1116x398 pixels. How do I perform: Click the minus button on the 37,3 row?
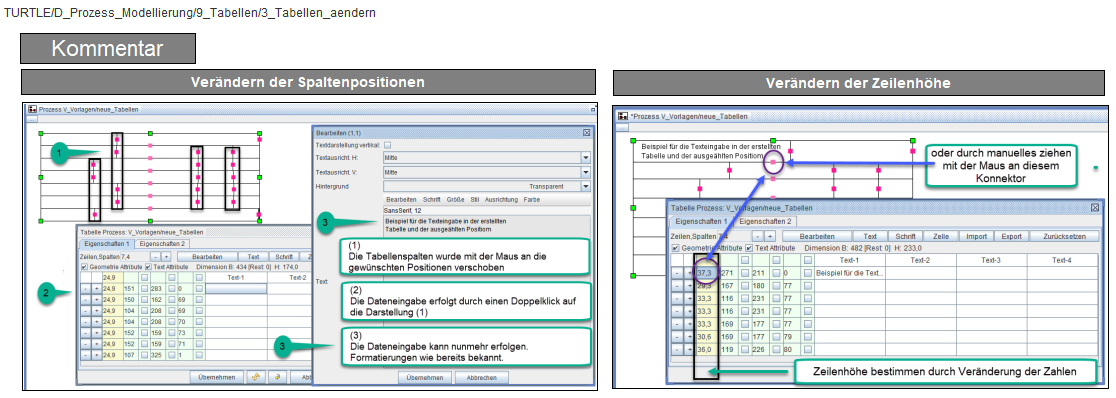tap(677, 273)
